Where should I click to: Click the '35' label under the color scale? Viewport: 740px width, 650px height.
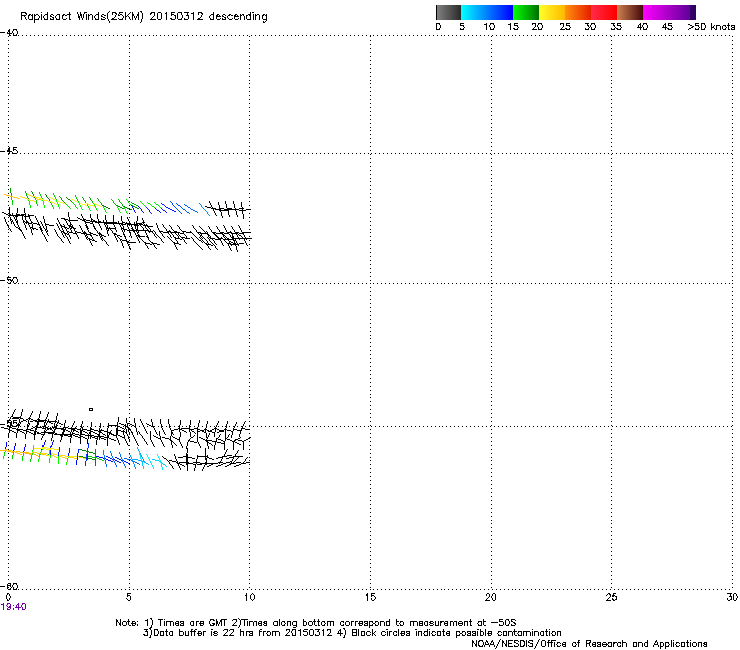click(x=616, y=27)
